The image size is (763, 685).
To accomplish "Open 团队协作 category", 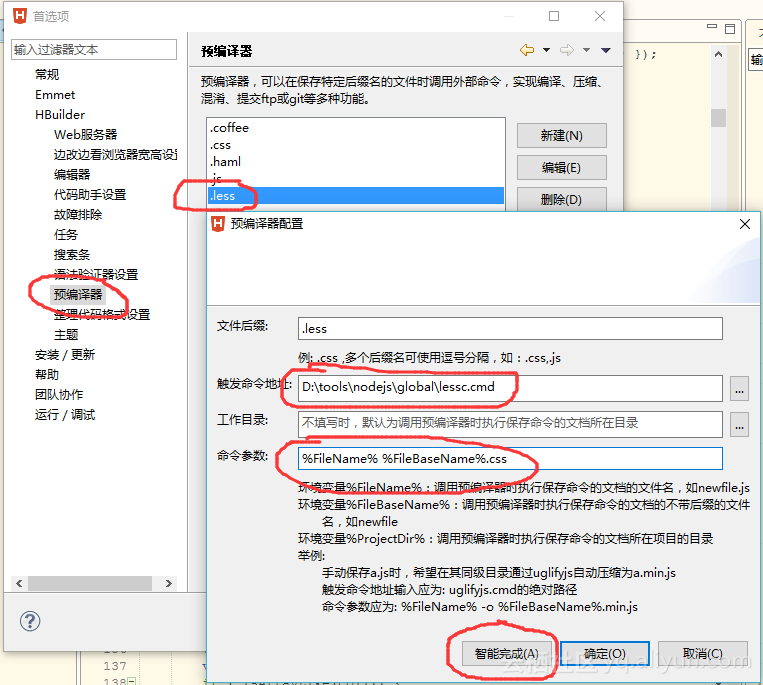I will [x=59, y=395].
